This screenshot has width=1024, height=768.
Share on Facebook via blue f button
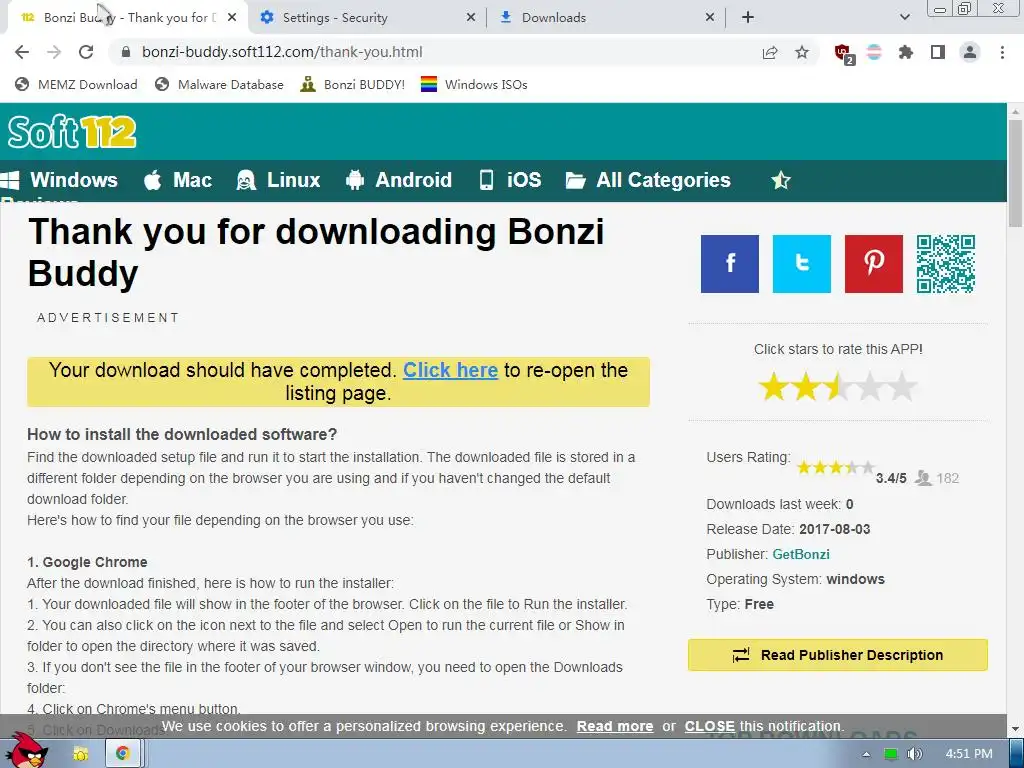click(x=730, y=264)
